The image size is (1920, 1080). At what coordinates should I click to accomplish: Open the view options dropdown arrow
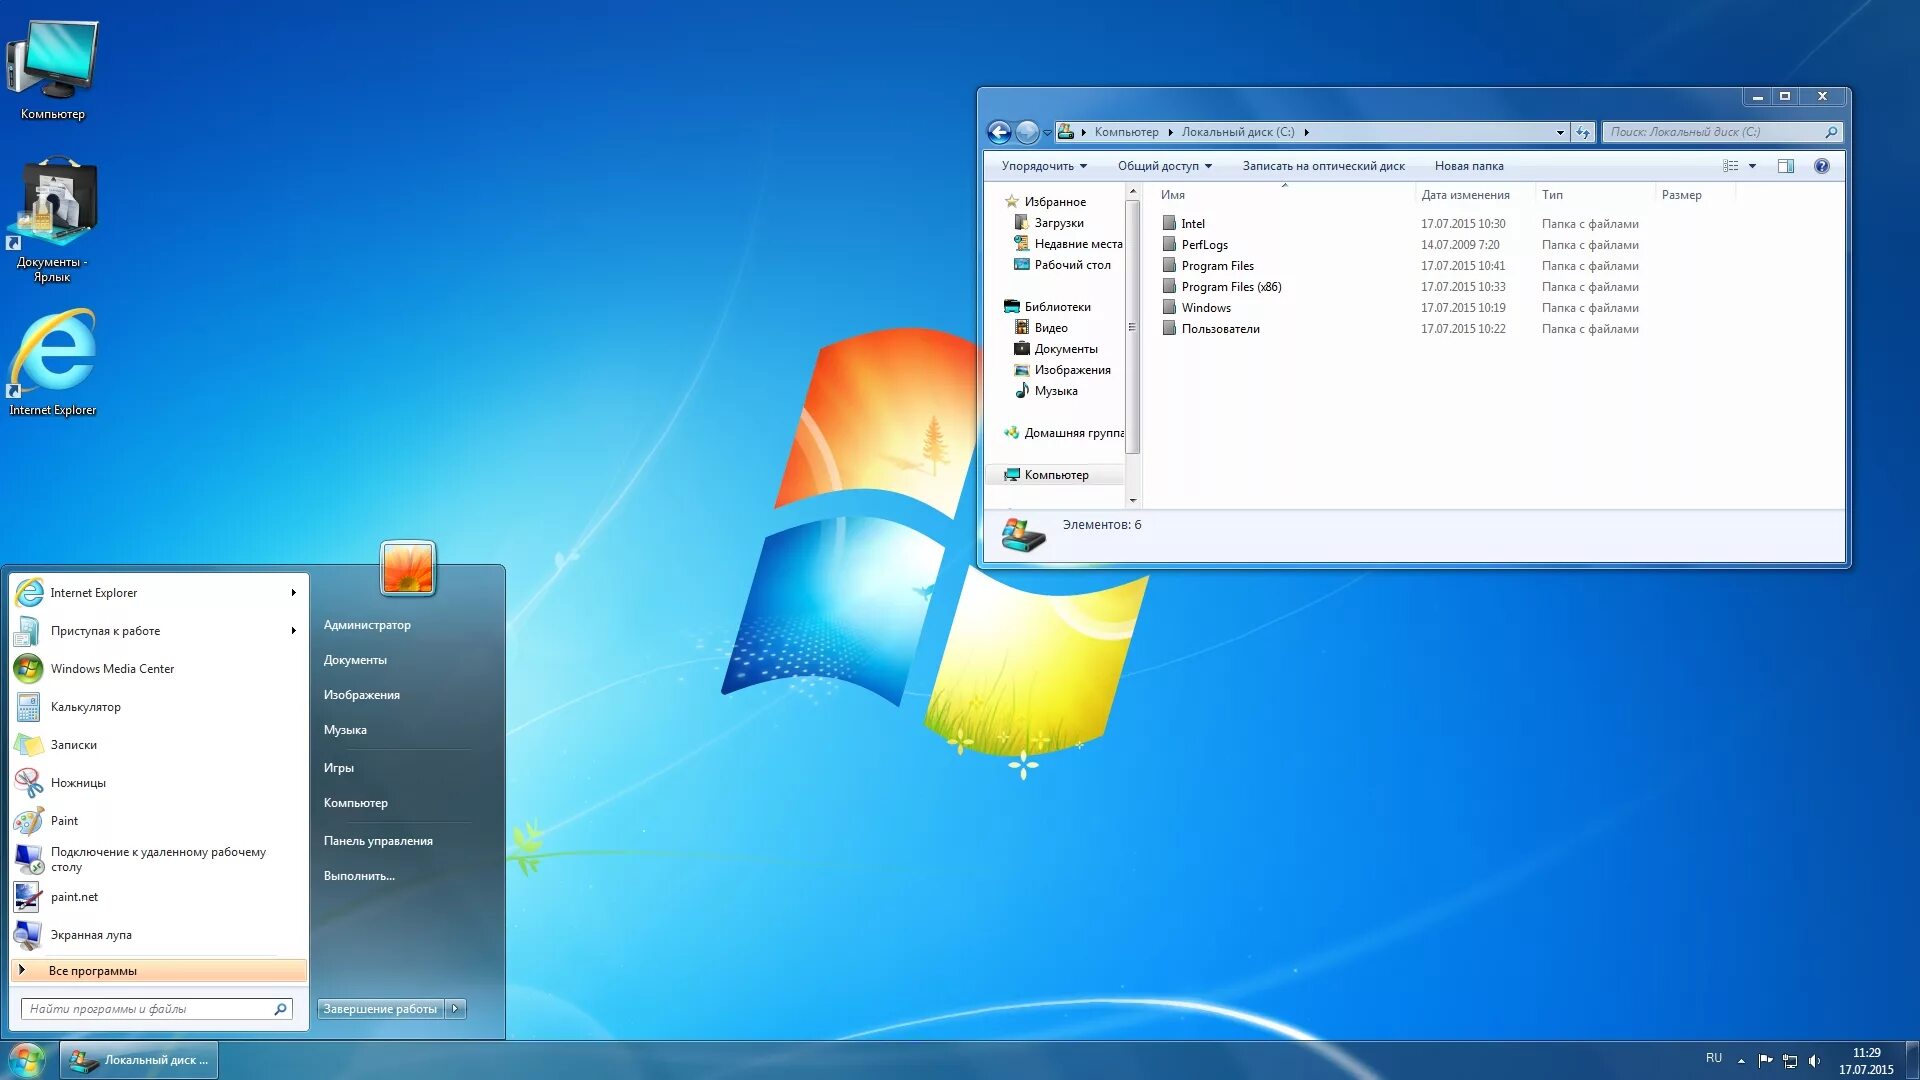click(1752, 166)
